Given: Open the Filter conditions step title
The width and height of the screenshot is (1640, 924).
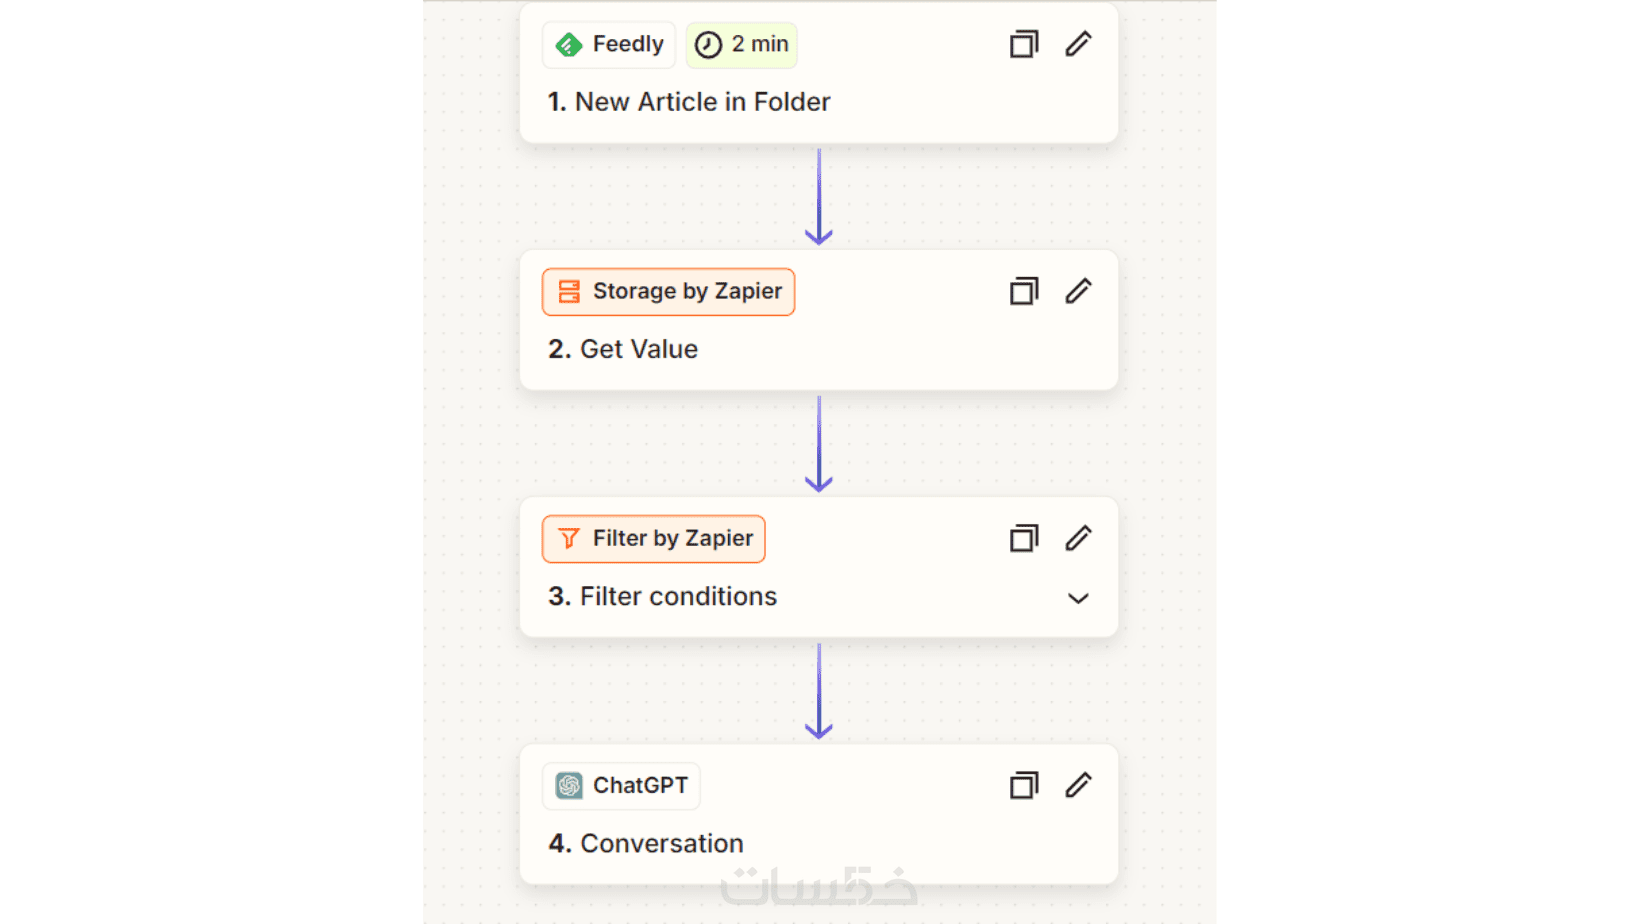Looking at the screenshot, I should click(662, 596).
